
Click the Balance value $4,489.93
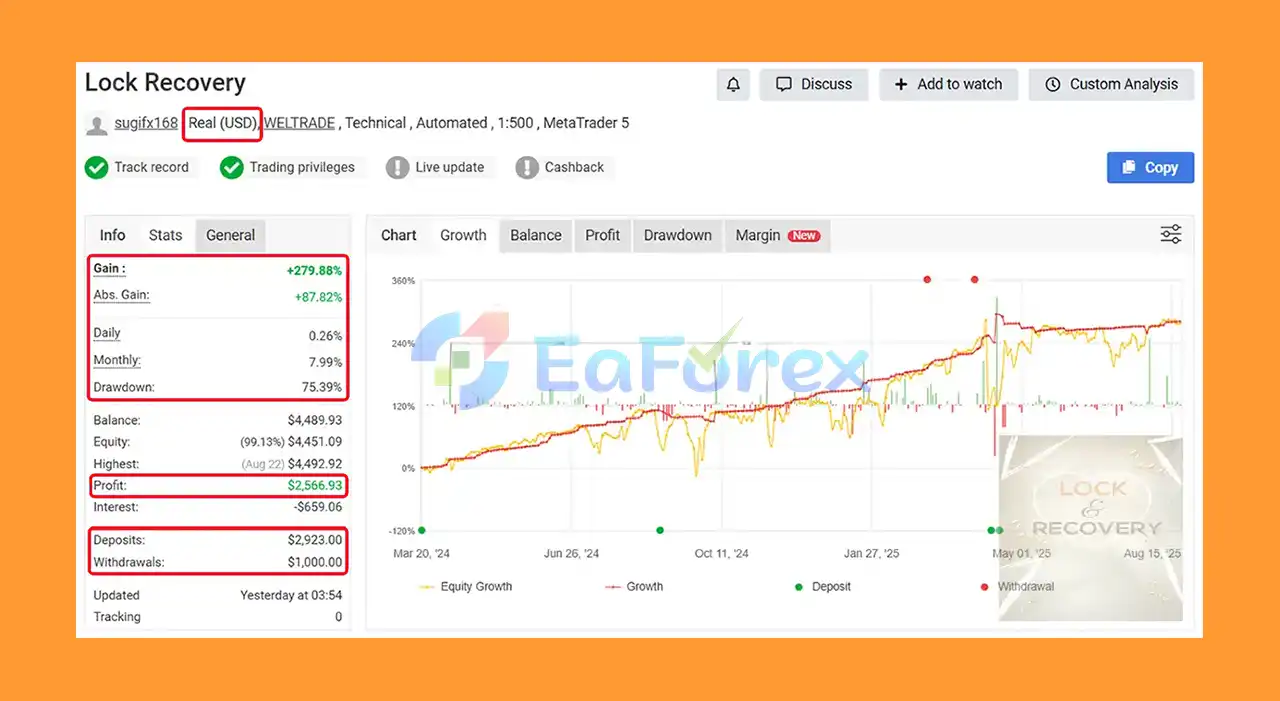pos(315,420)
